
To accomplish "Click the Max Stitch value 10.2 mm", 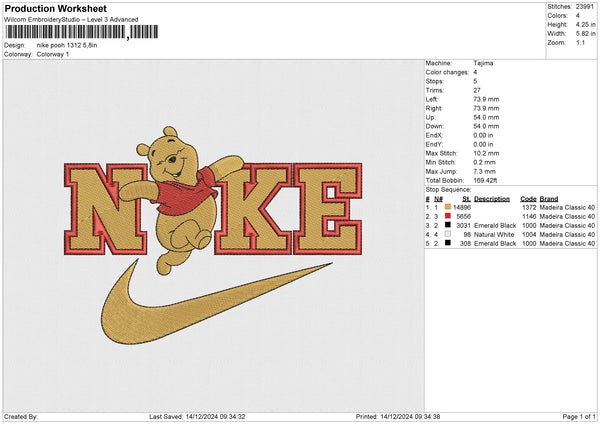I will (x=486, y=153).
